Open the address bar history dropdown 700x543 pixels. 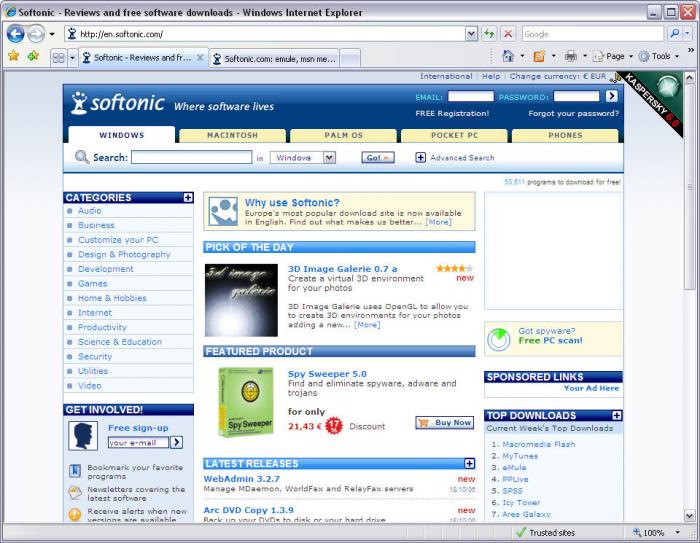click(472, 33)
